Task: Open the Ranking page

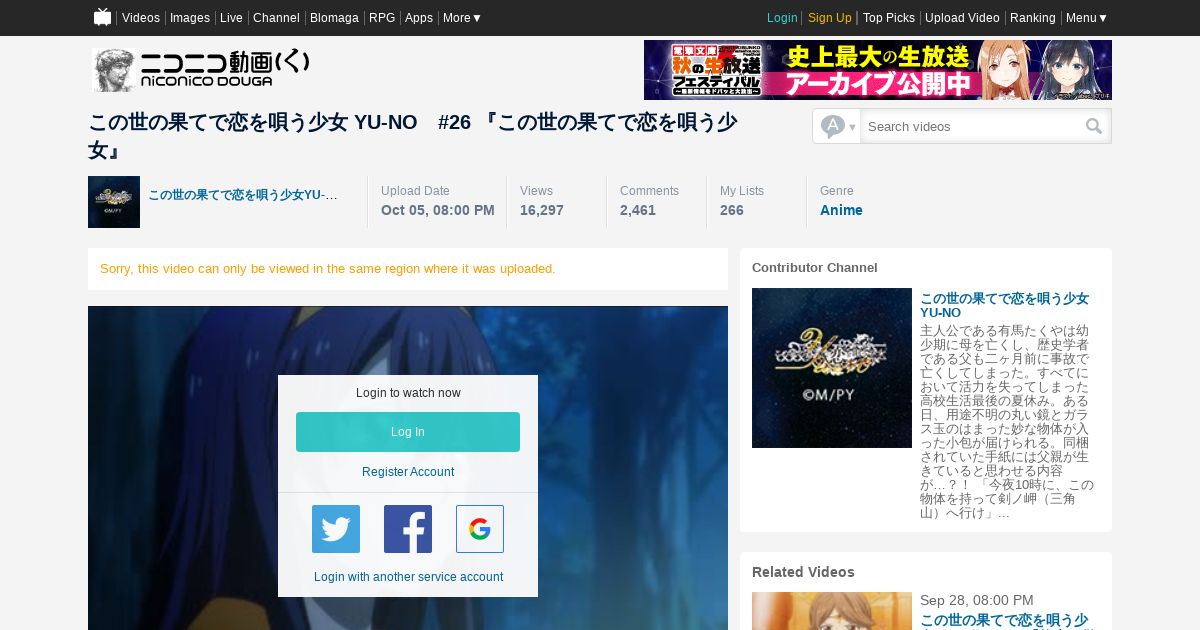Action: 1033,18
